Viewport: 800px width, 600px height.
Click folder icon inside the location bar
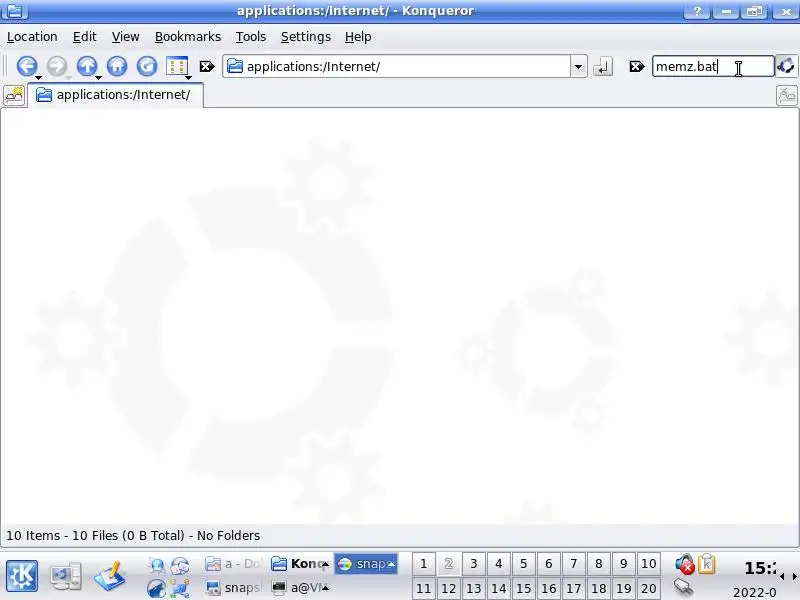point(235,66)
